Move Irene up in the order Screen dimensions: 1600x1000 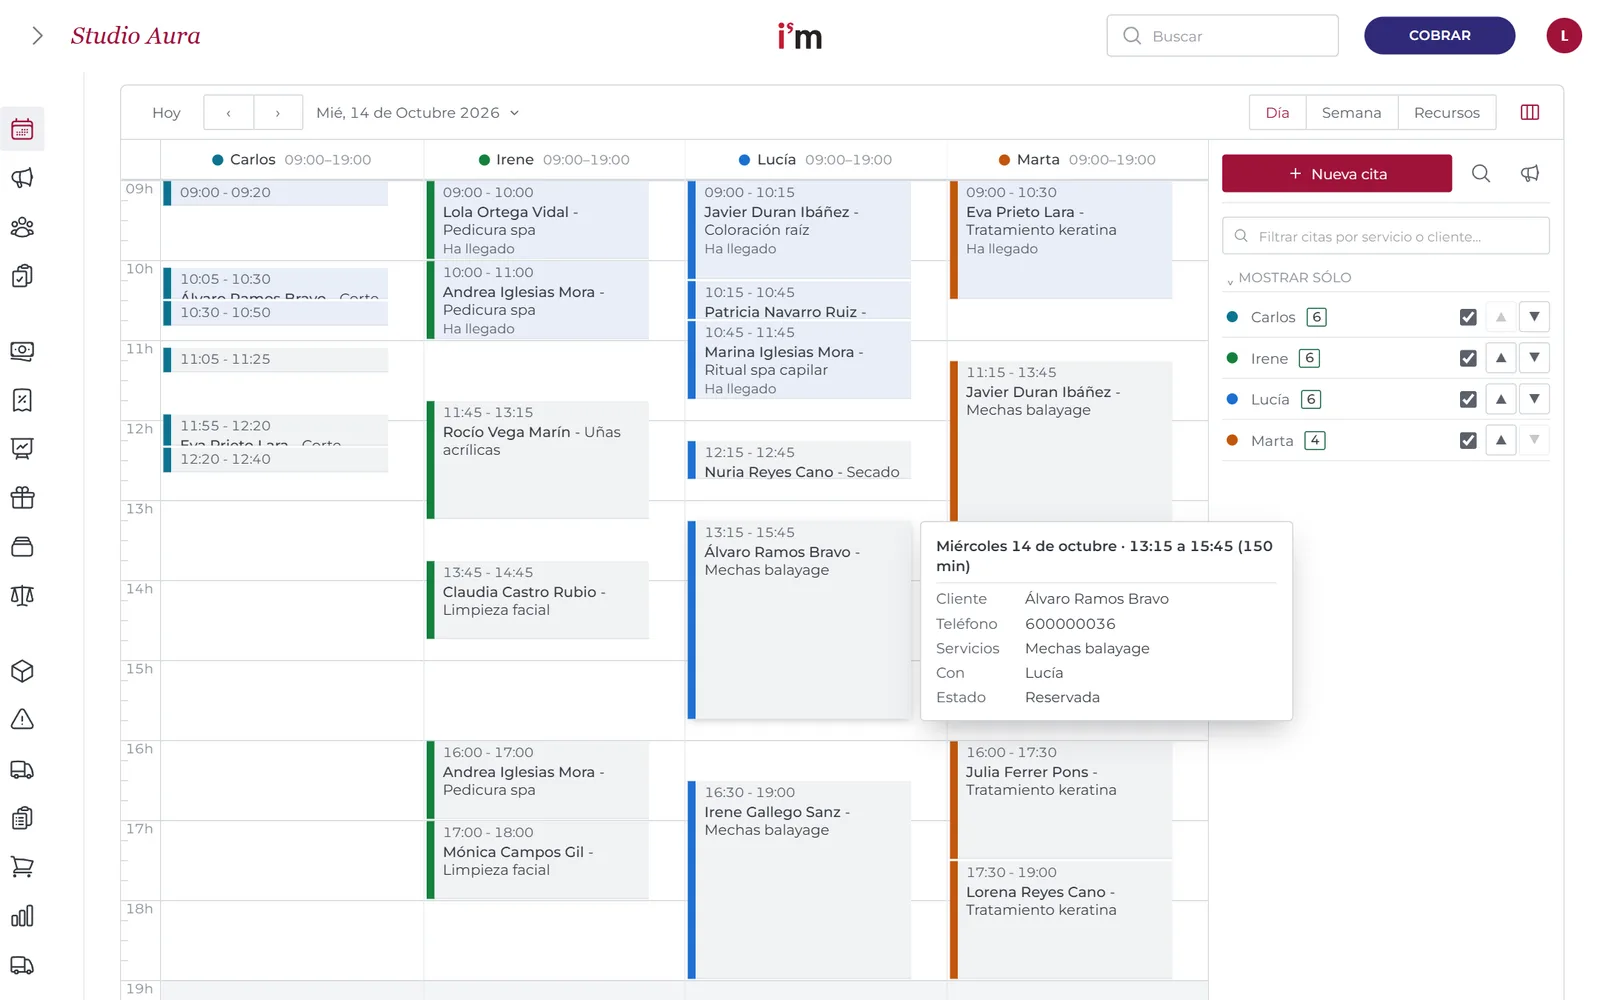1501,358
